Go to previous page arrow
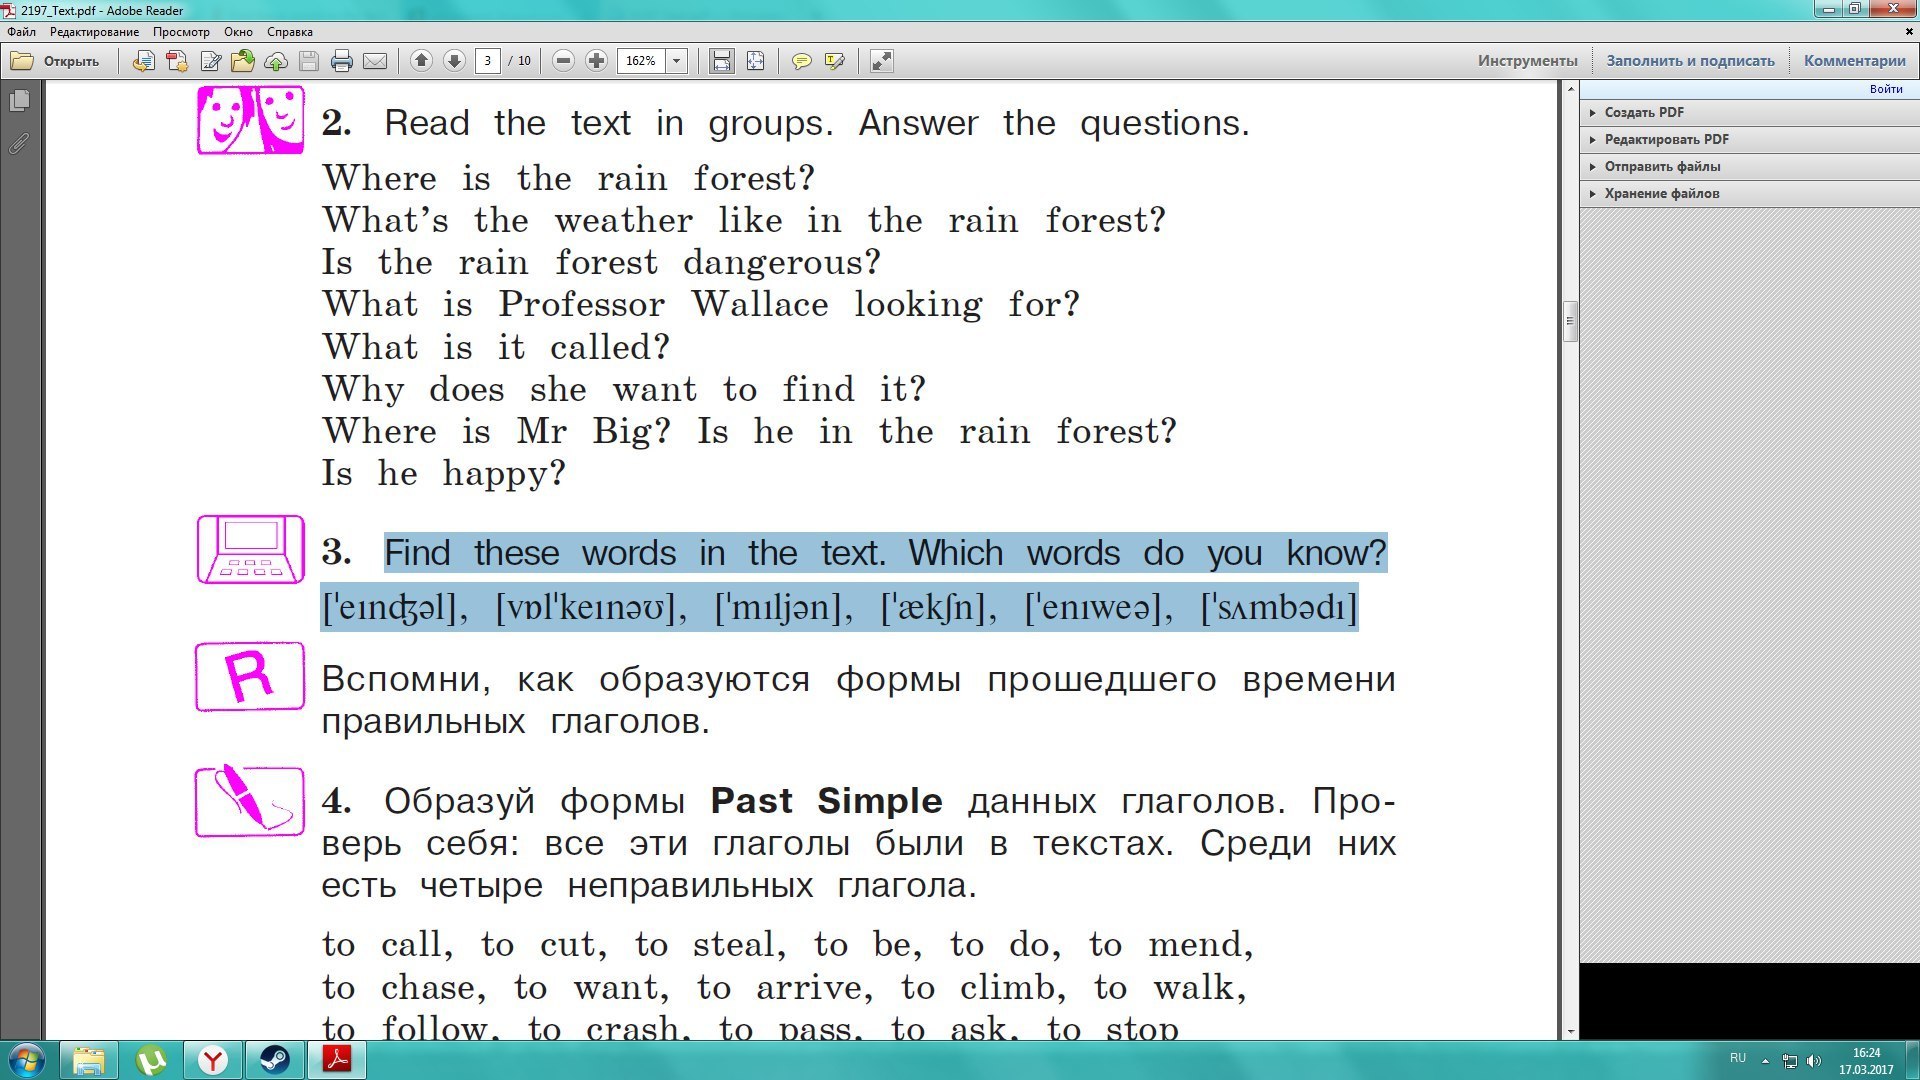The image size is (1920, 1080). (x=421, y=61)
